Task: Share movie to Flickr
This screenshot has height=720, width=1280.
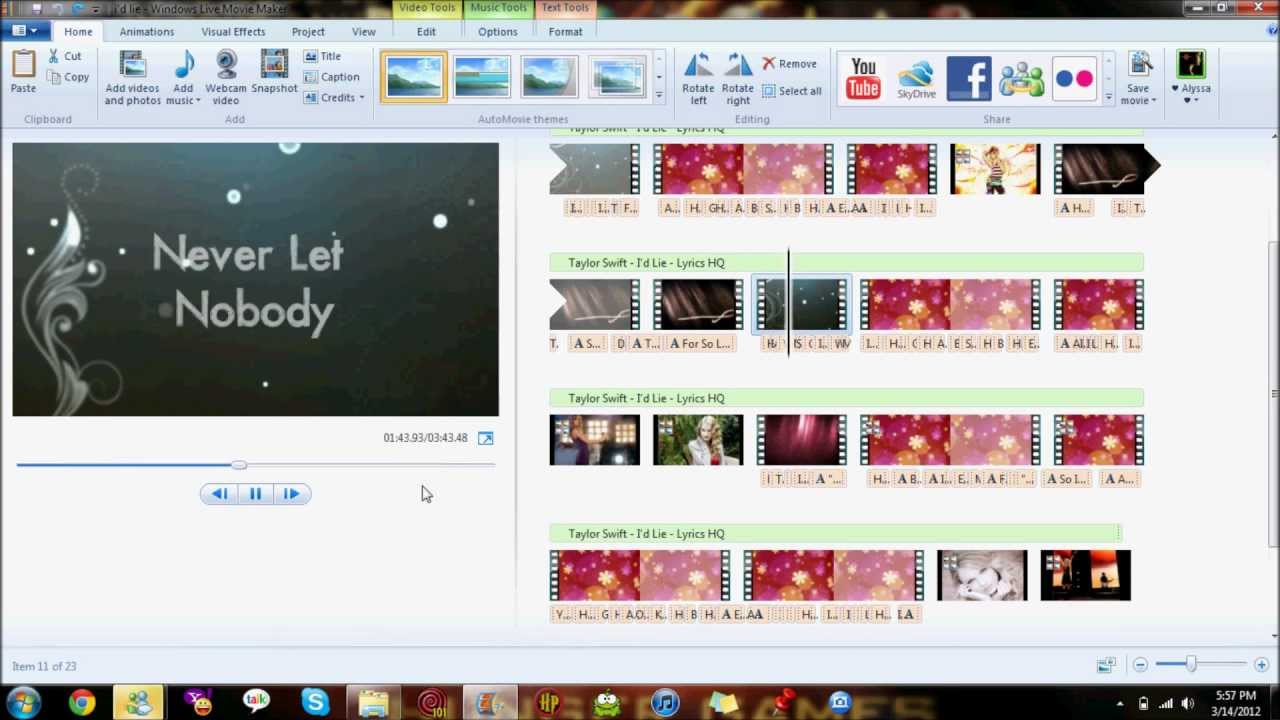Action: tap(1074, 78)
